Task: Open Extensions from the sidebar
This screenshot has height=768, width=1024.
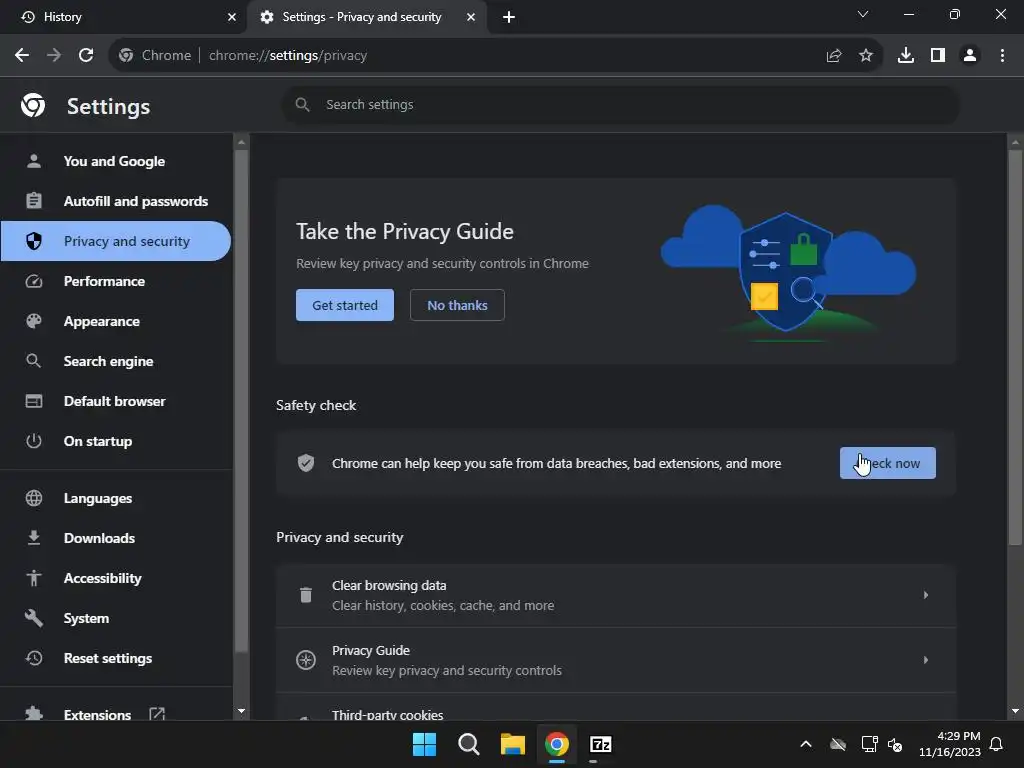Action: [x=116, y=713]
